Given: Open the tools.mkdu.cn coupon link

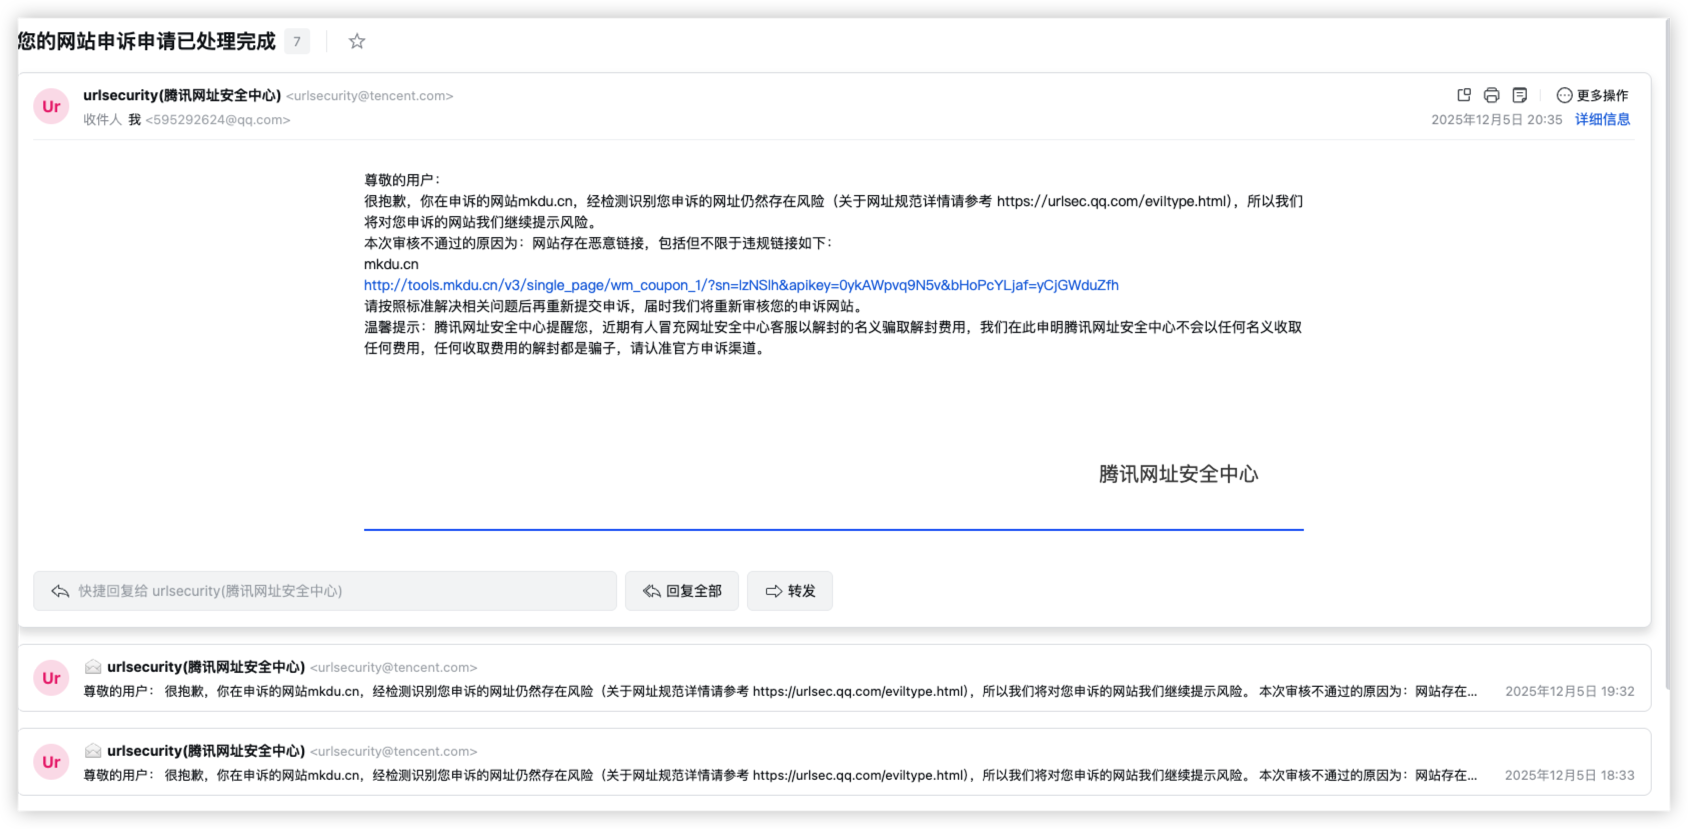Looking at the screenshot, I should click(x=741, y=285).
